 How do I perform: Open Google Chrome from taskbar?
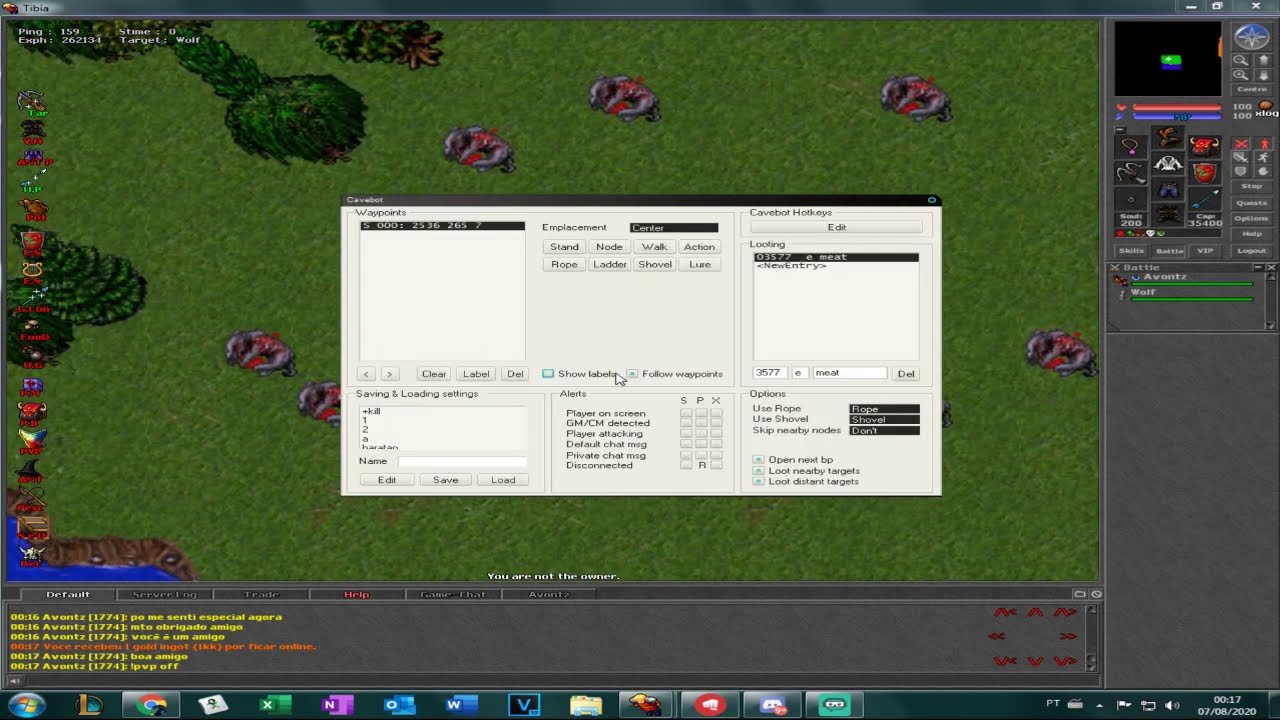tap(152, 705)
